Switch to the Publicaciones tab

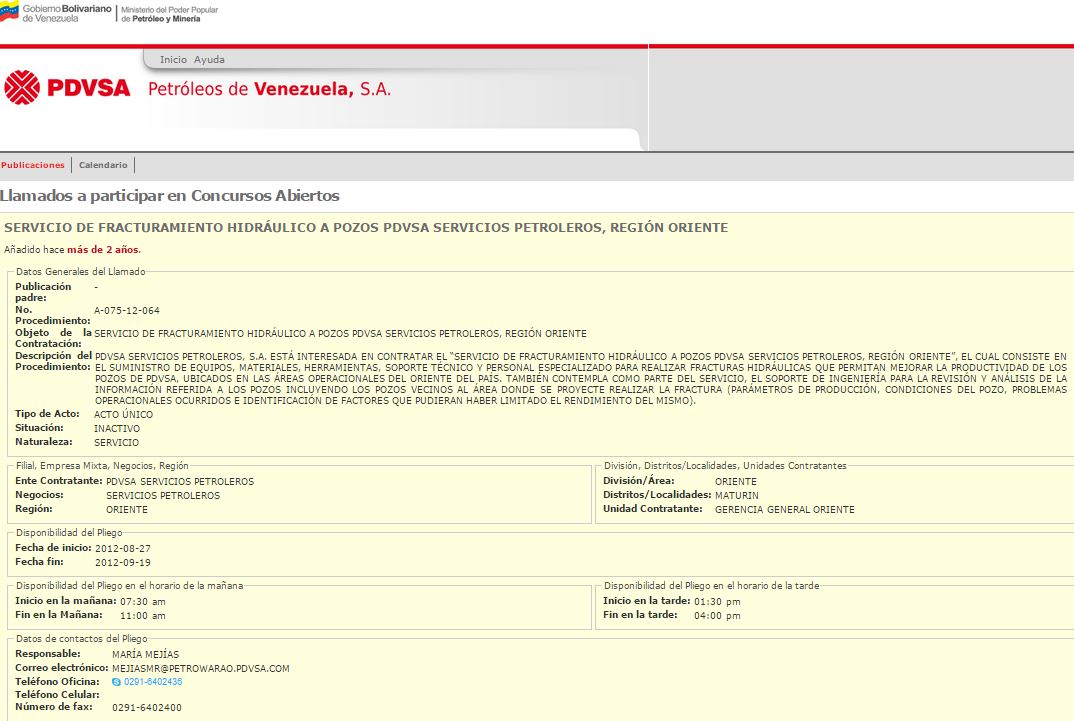pyautogui.click(x=33, y=165)
